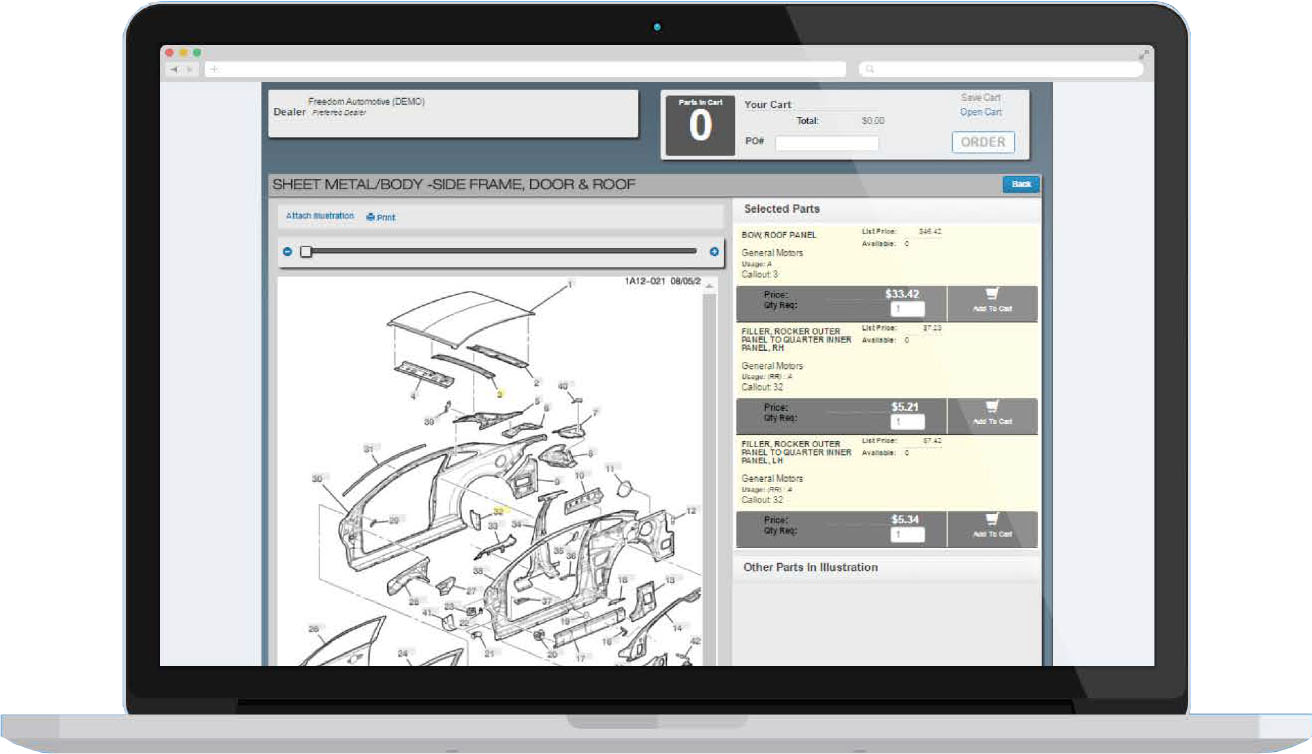This screenshot has height=754, width=1312.
Task: Click the quantity field for BOW, ROOF PANEL
Action: click(x=908, y=309)
